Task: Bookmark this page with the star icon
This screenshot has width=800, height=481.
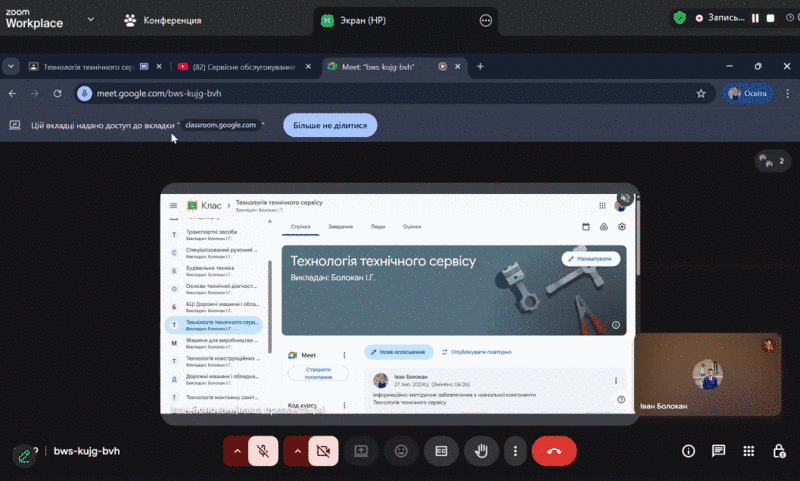Action: [x=701, y=93]
